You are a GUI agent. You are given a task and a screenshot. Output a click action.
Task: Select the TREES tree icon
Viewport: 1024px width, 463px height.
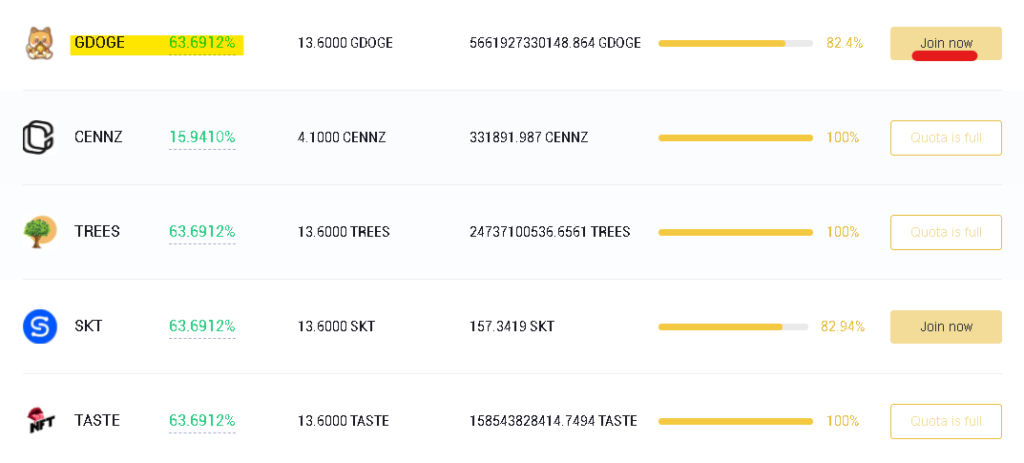point(40,232)
